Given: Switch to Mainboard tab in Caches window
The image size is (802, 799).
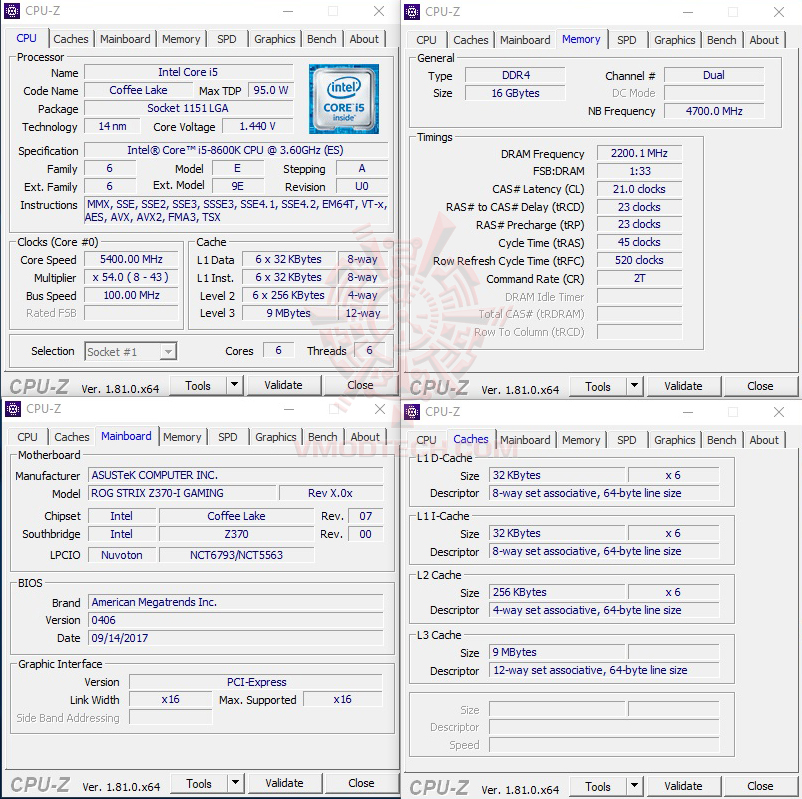Looking at the screenshot, I should (525, 440).
